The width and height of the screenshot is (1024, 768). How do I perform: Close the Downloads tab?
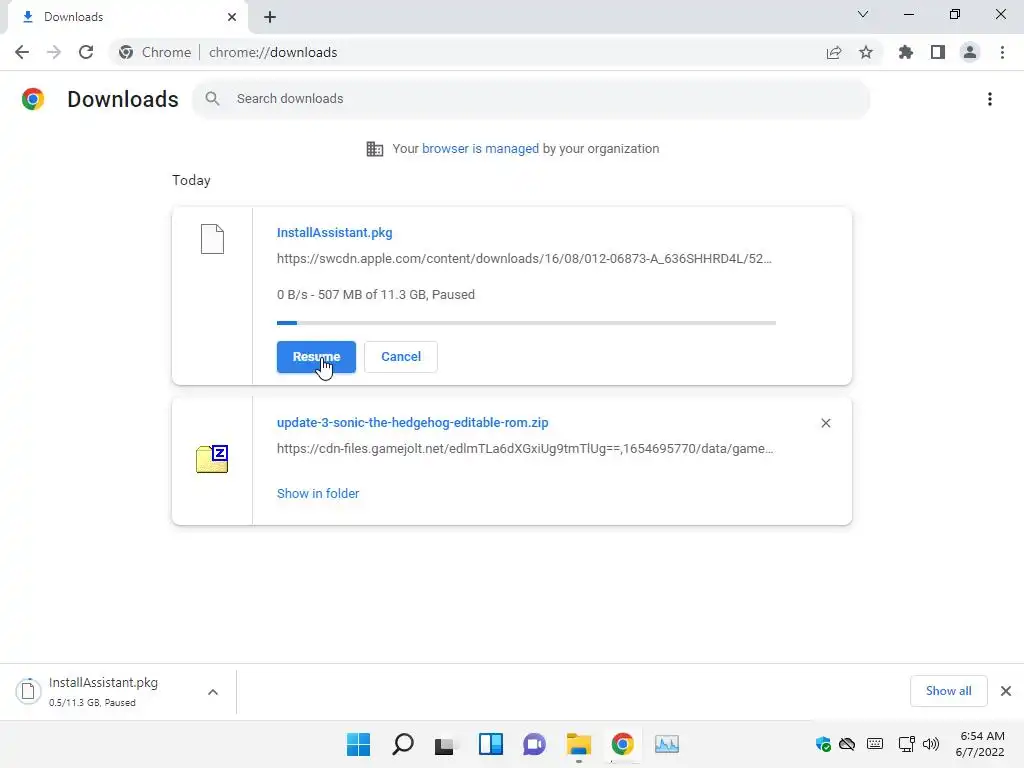click(232, 17)
